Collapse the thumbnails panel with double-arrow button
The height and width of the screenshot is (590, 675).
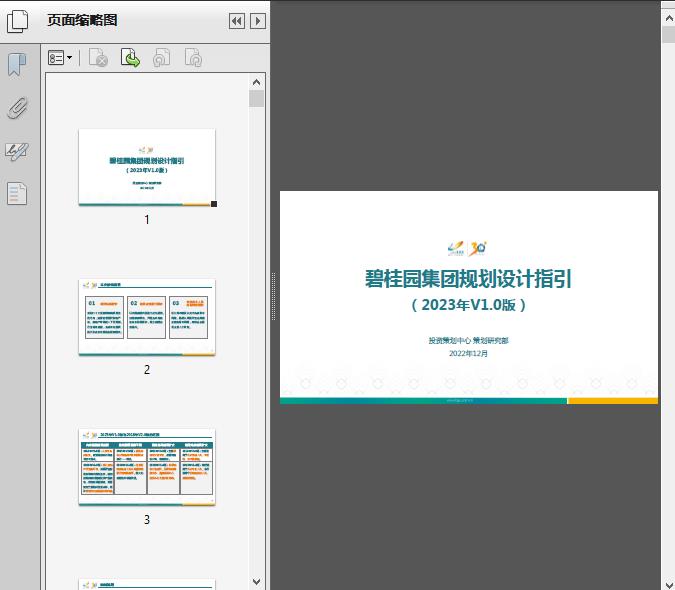coord(237,21)
